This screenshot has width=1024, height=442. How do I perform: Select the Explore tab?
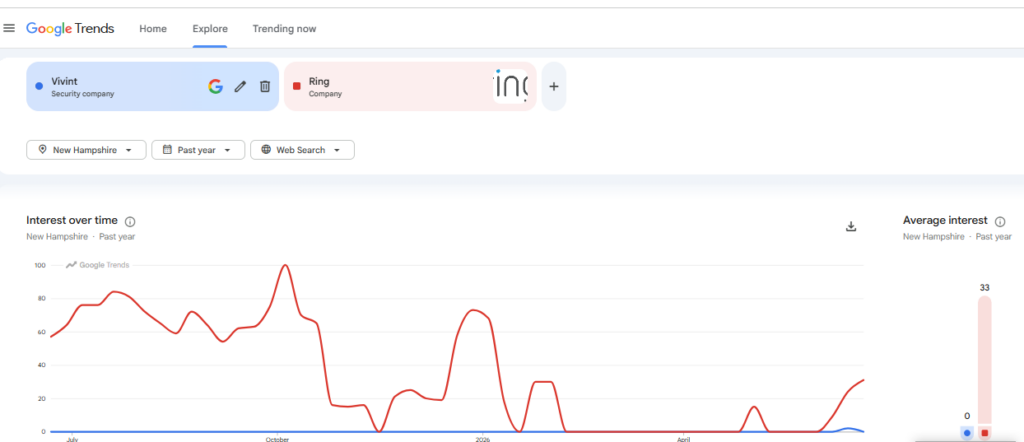click(x=210, y=29)
